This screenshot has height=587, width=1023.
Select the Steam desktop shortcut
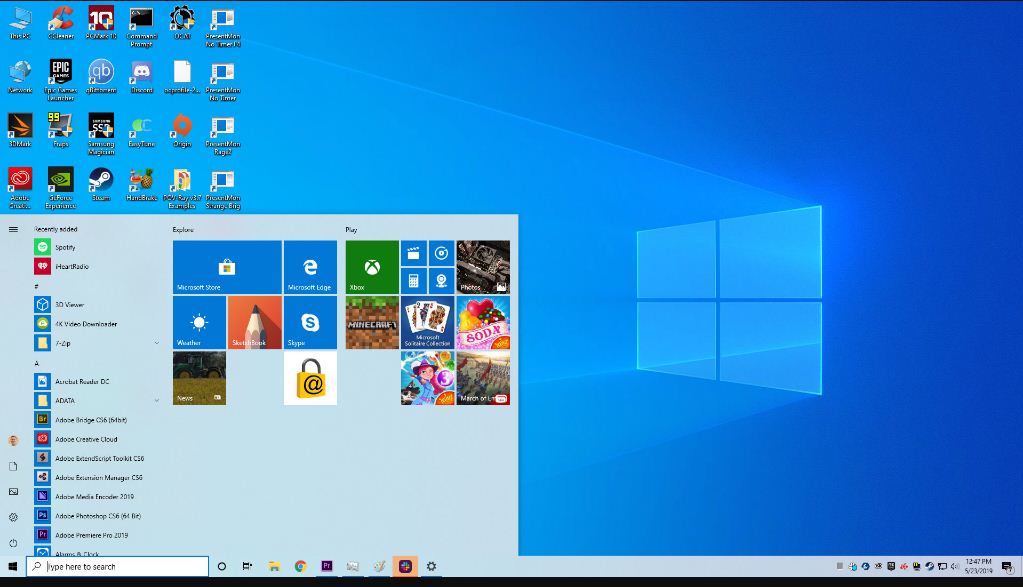pos(101,185)
